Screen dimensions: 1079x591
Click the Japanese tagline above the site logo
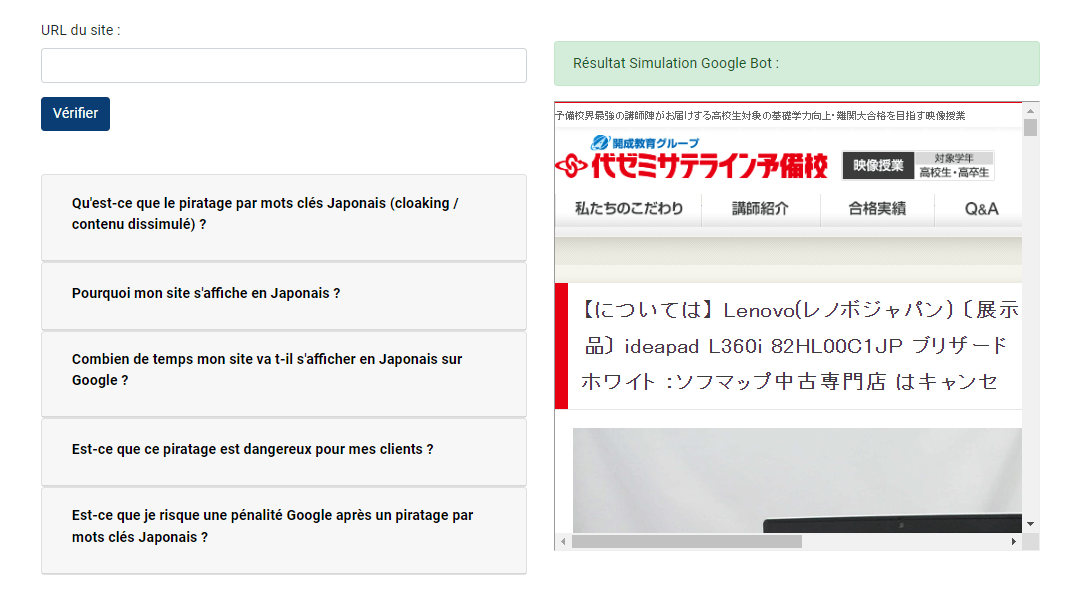pos(760,116)
